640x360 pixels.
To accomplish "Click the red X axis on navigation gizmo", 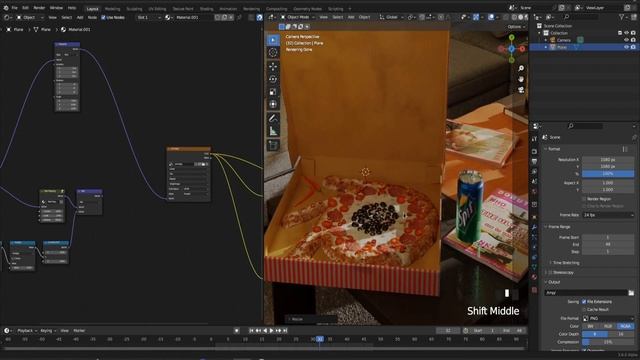I will coord(522,49).
